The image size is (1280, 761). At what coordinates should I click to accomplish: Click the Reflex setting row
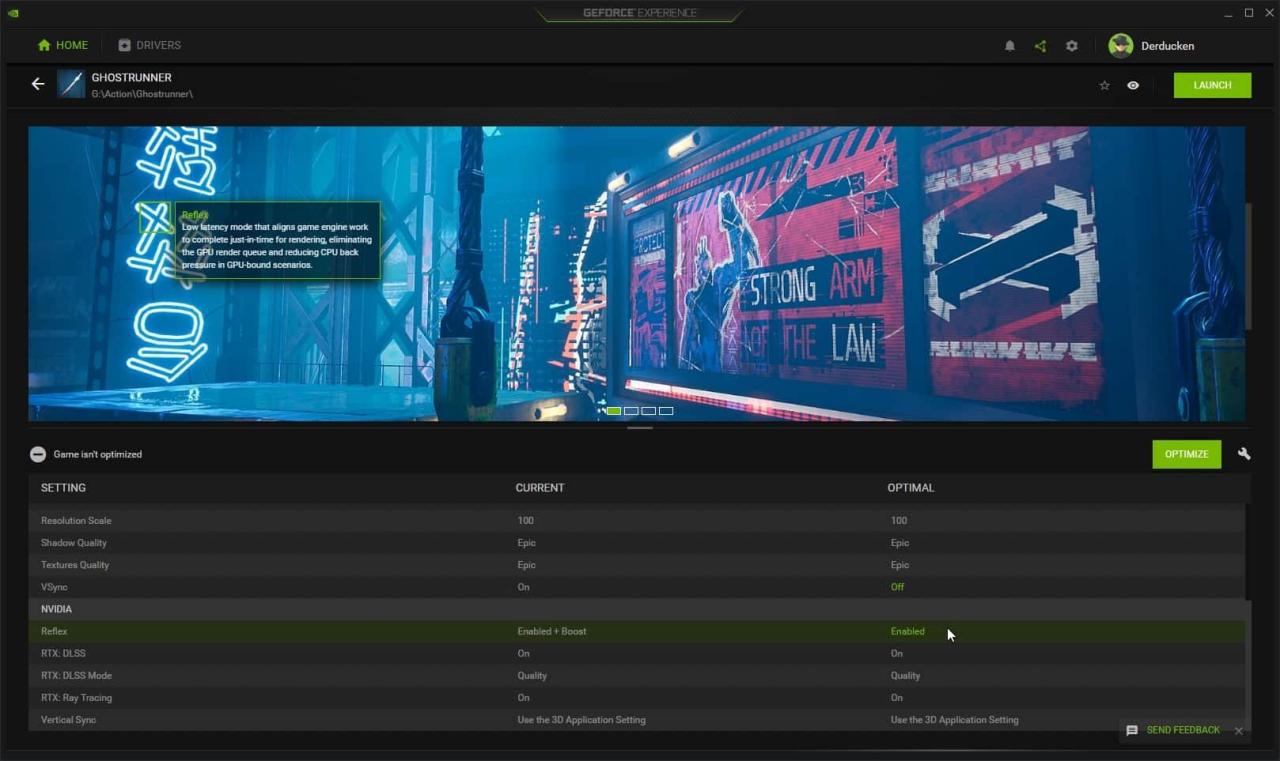[x=637, y=631]
